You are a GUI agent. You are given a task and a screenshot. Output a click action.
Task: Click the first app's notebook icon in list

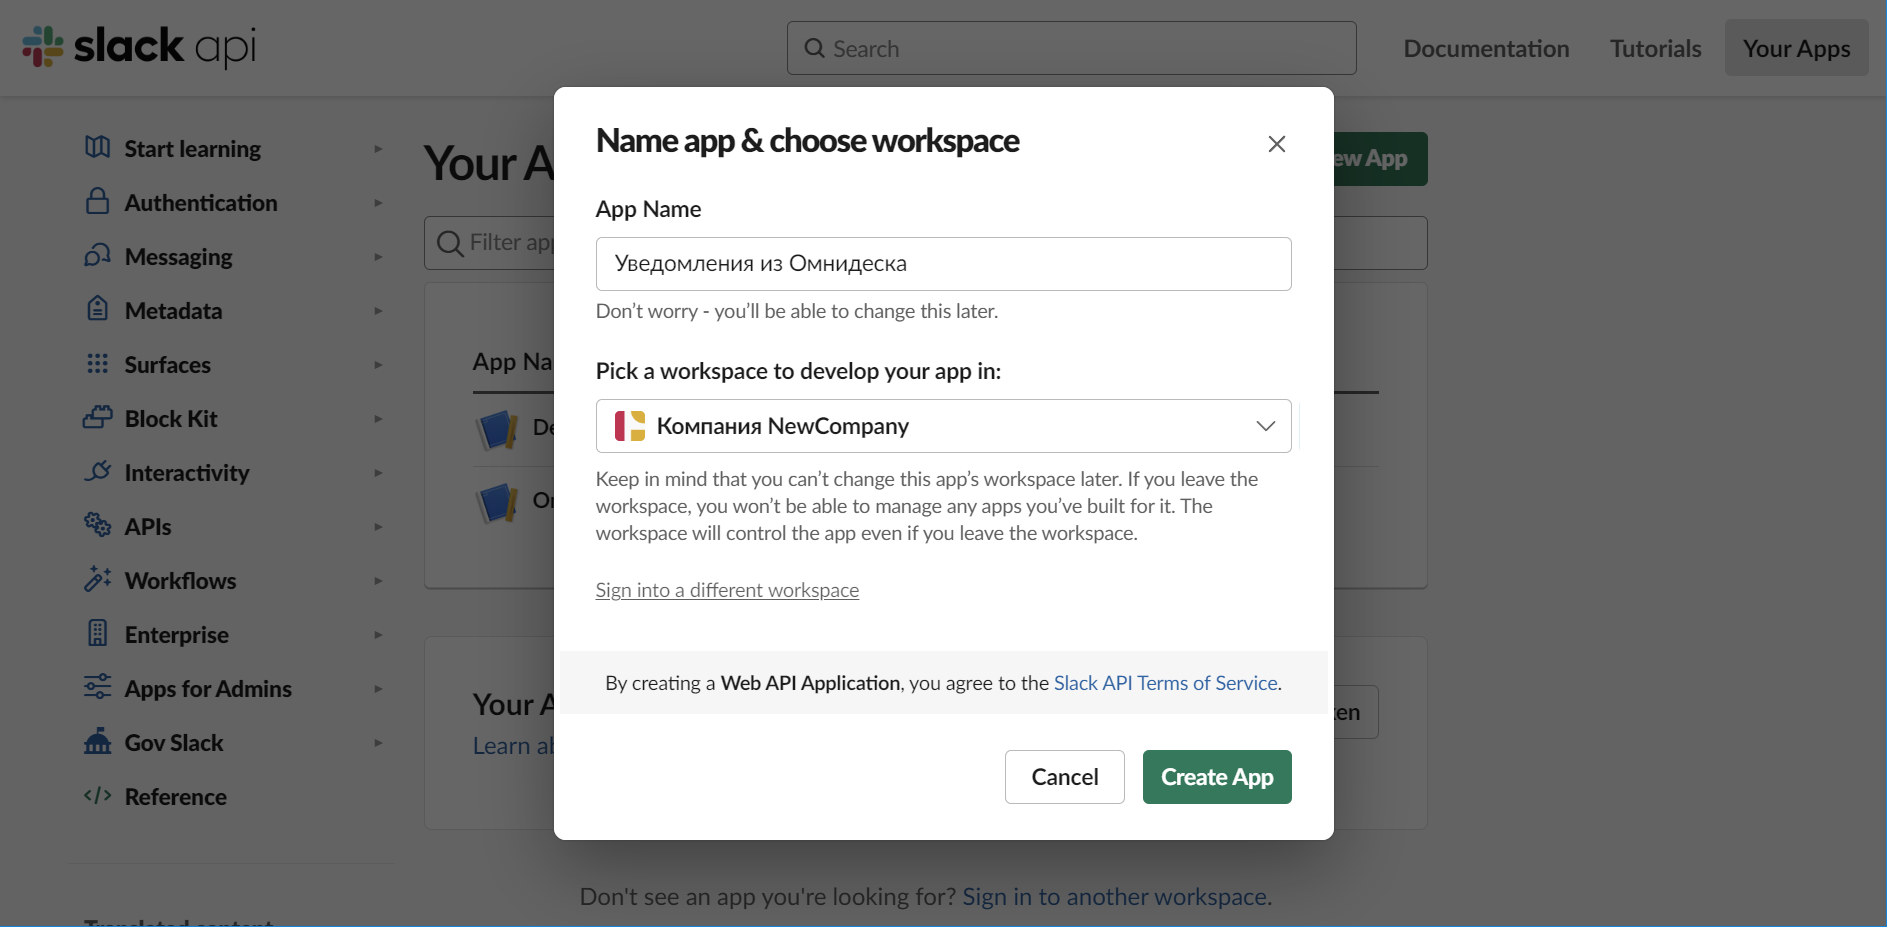[x=497, y=430]
